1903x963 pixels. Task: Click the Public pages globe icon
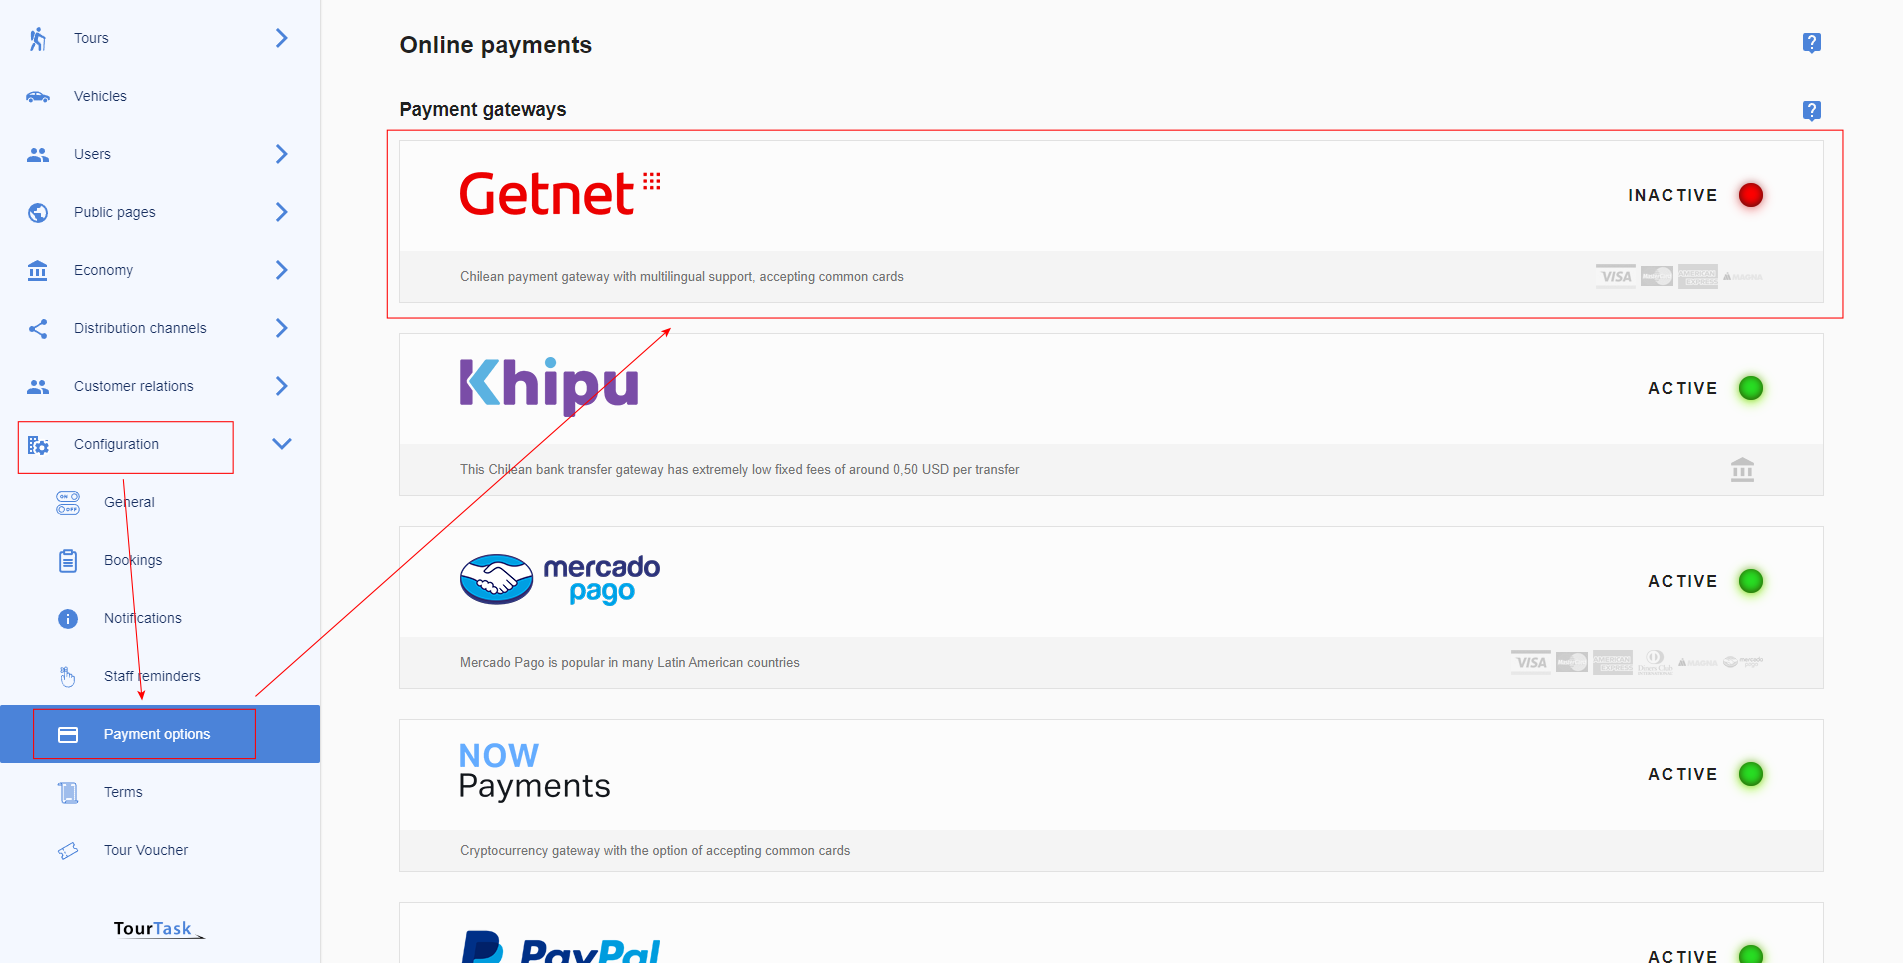(x=38, y=213)
